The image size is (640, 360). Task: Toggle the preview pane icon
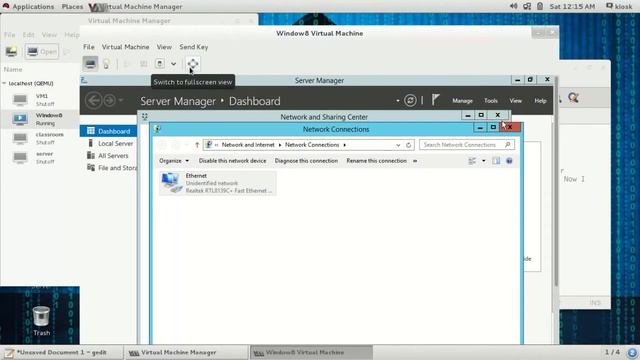pyautogui.click(x=496, y=161)
